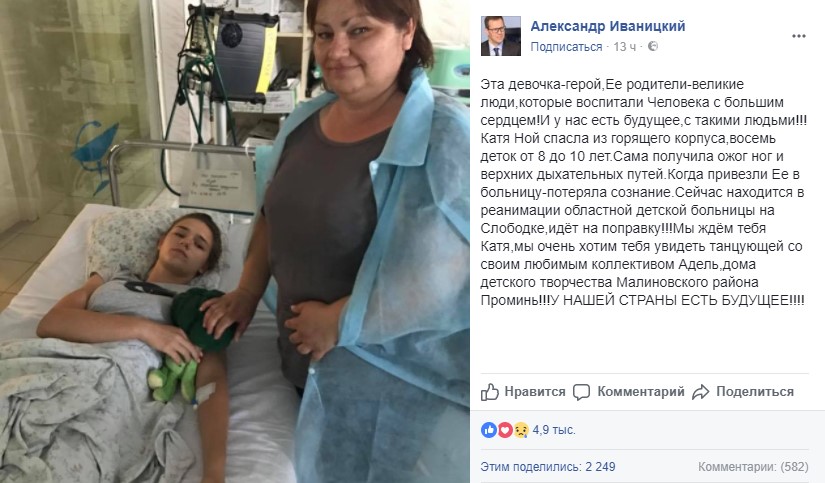Click the post text paragraph
This screenshot has height=483, width=825.
(643, 192)
